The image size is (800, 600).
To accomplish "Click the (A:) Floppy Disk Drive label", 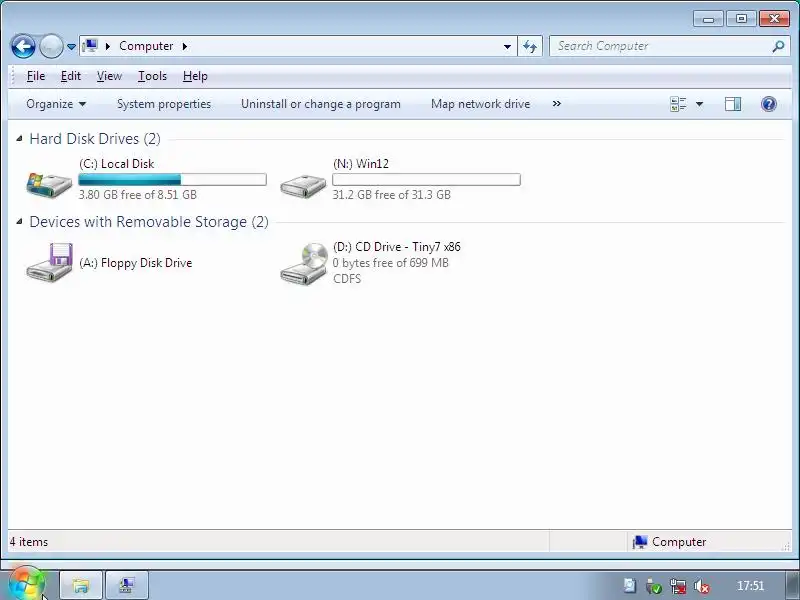I will [x=136, y=263].
